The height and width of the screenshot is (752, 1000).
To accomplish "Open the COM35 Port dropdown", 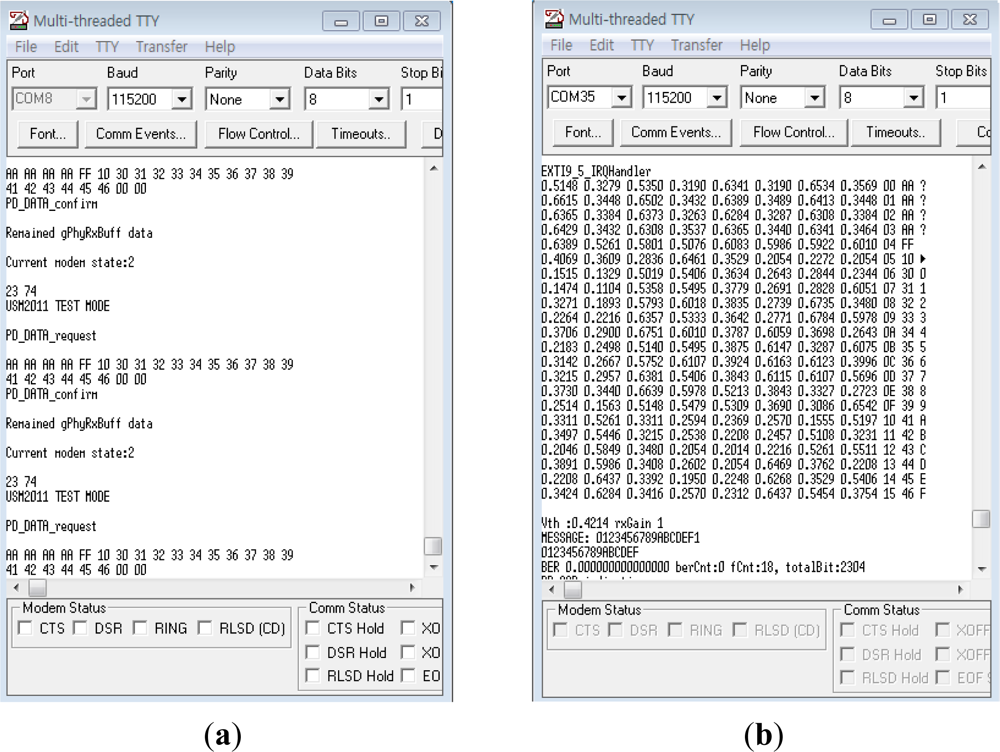I will [621, 98].
